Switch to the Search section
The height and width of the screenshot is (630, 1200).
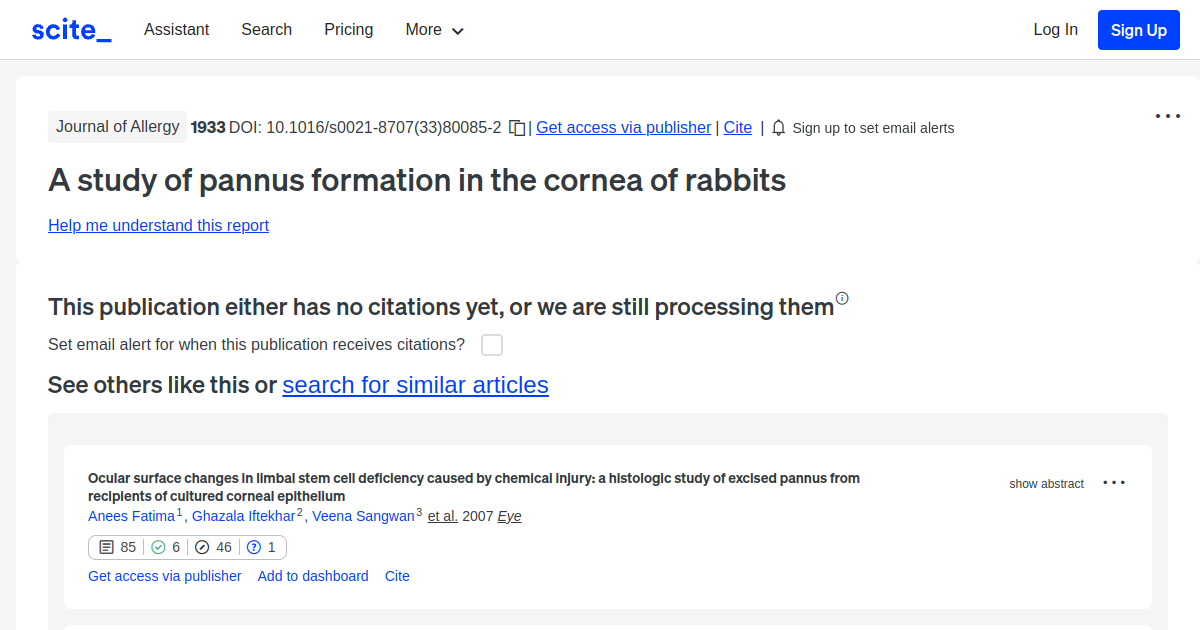(x=266, y=30)
